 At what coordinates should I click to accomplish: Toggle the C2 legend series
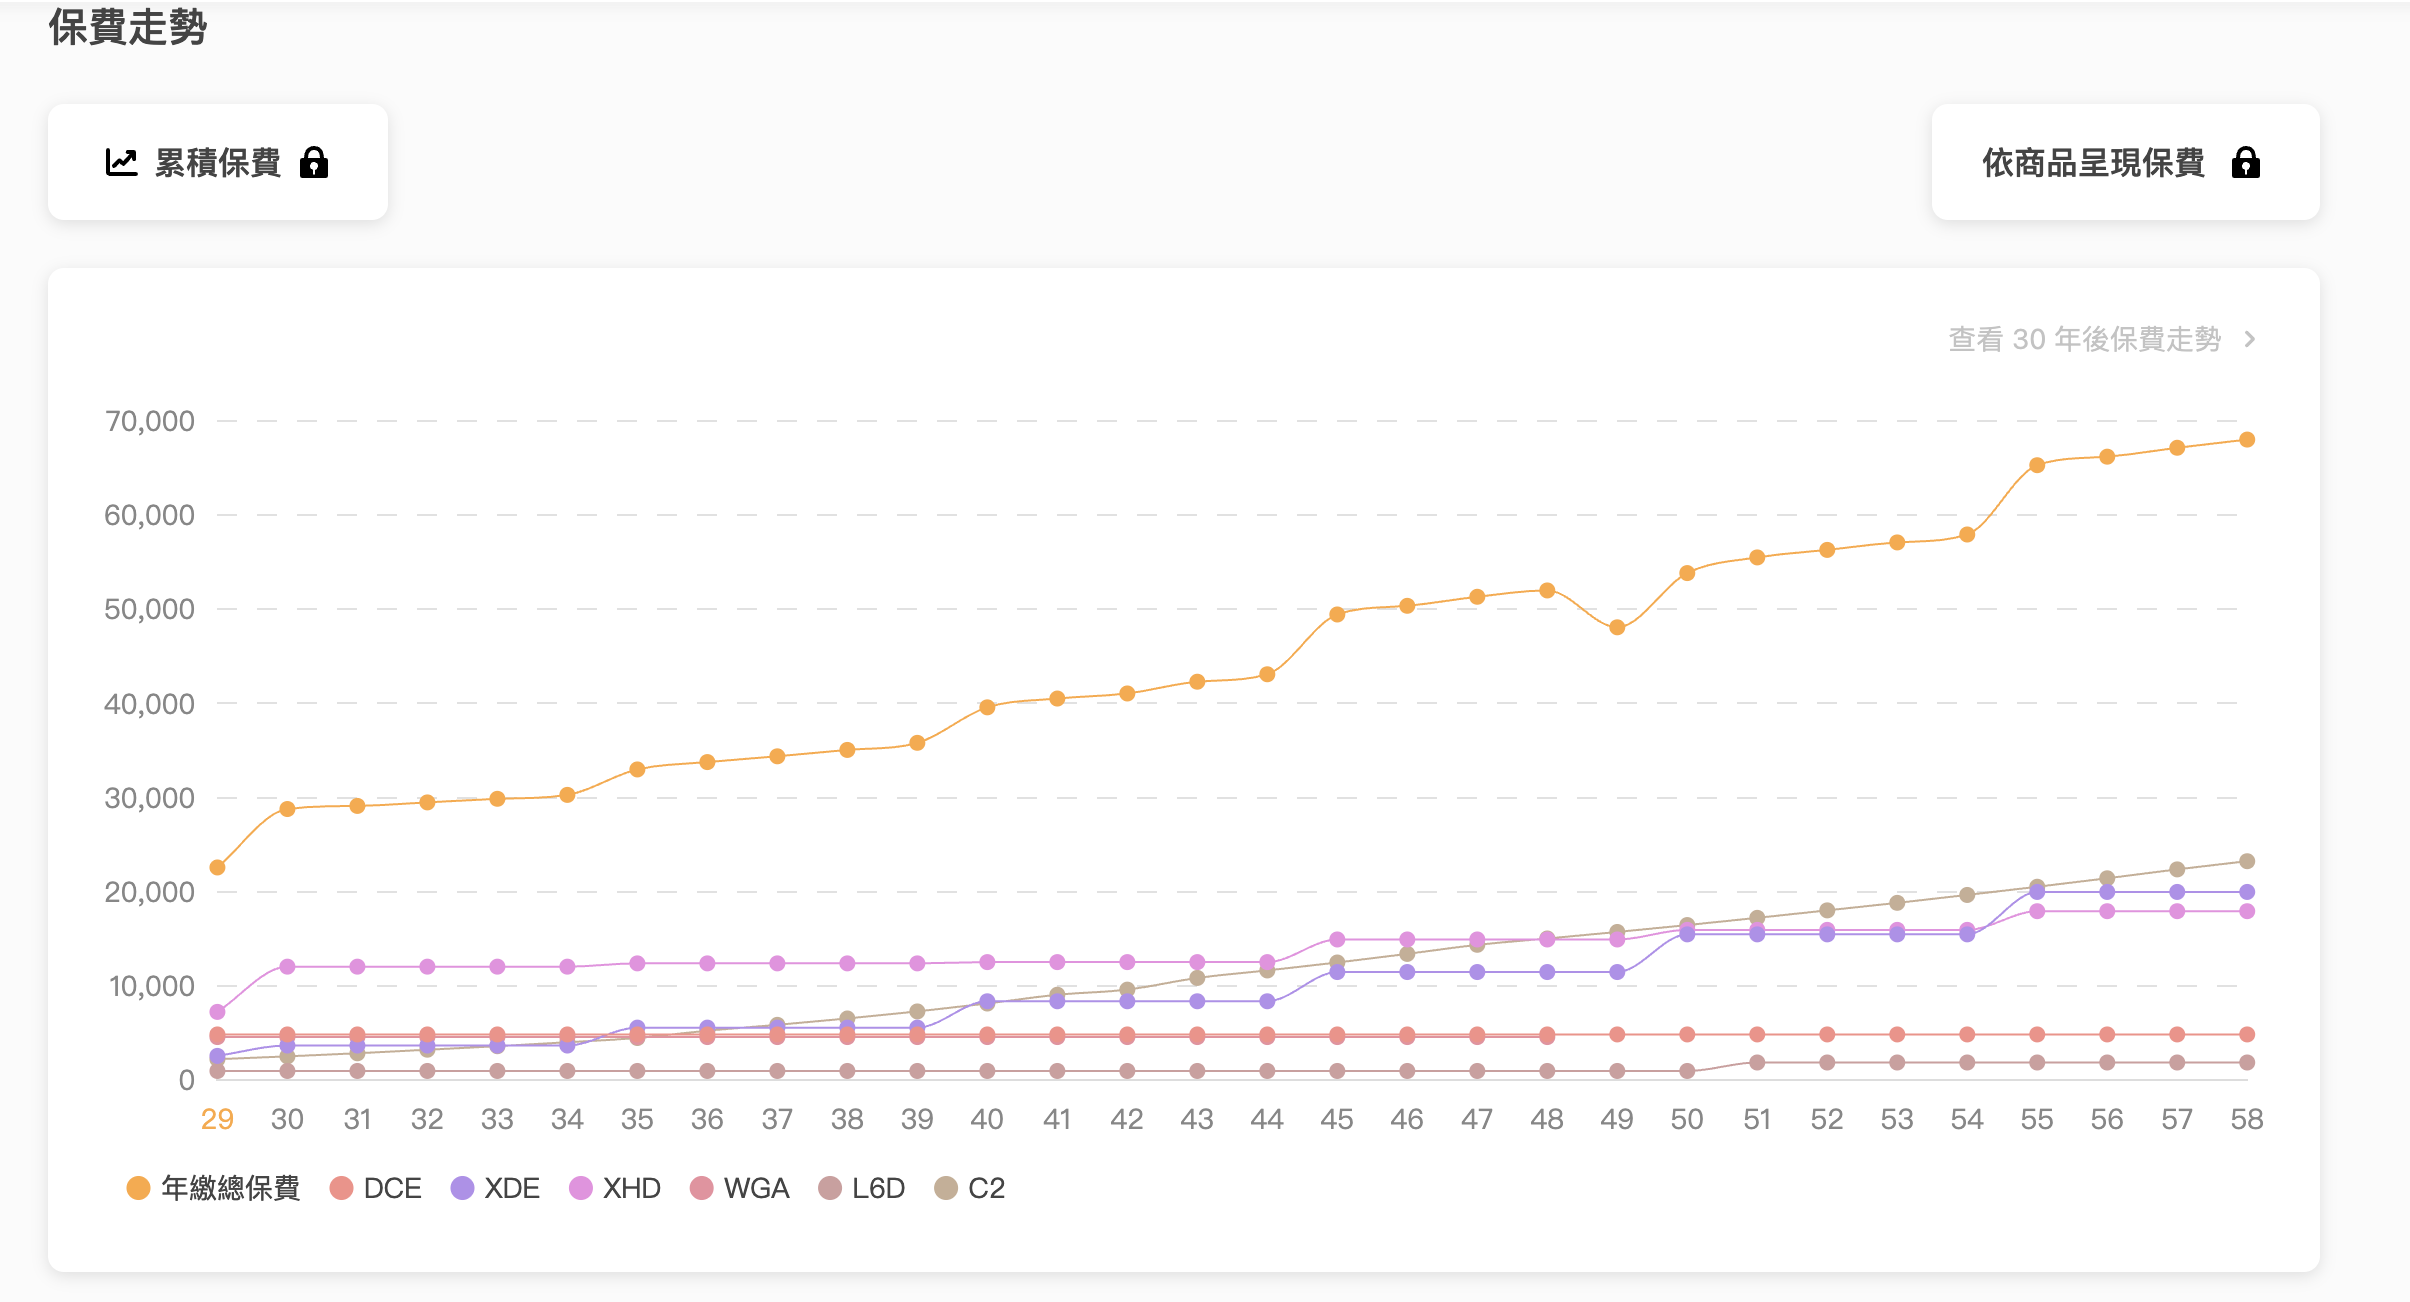tap(985, 1188)
